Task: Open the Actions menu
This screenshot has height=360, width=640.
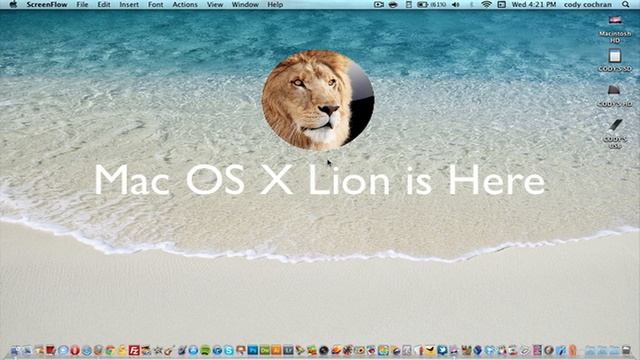Action: [x=185, y=4]
